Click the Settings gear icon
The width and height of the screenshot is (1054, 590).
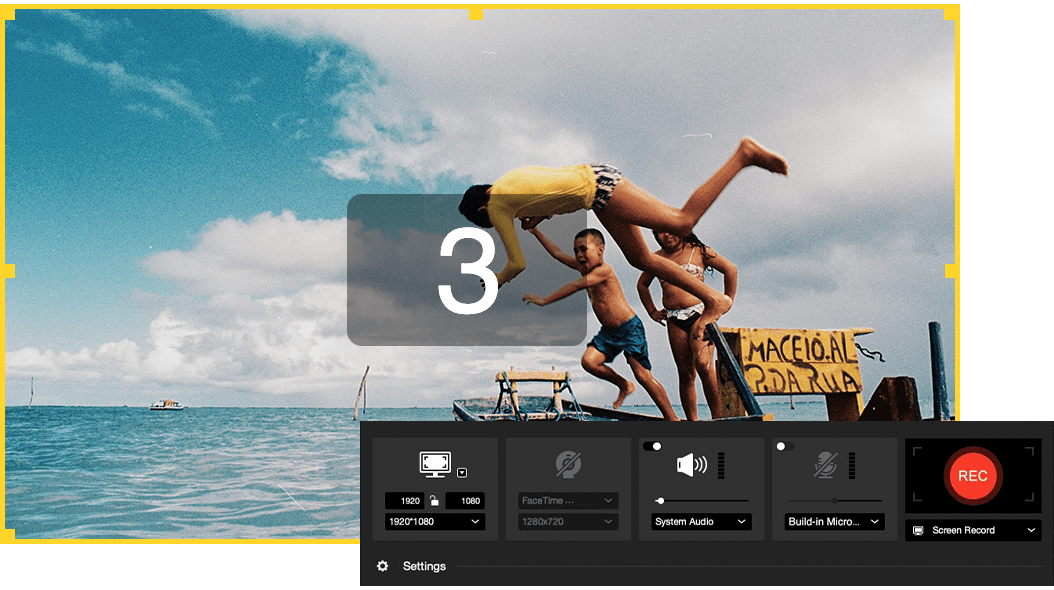(x=382, y=566)
